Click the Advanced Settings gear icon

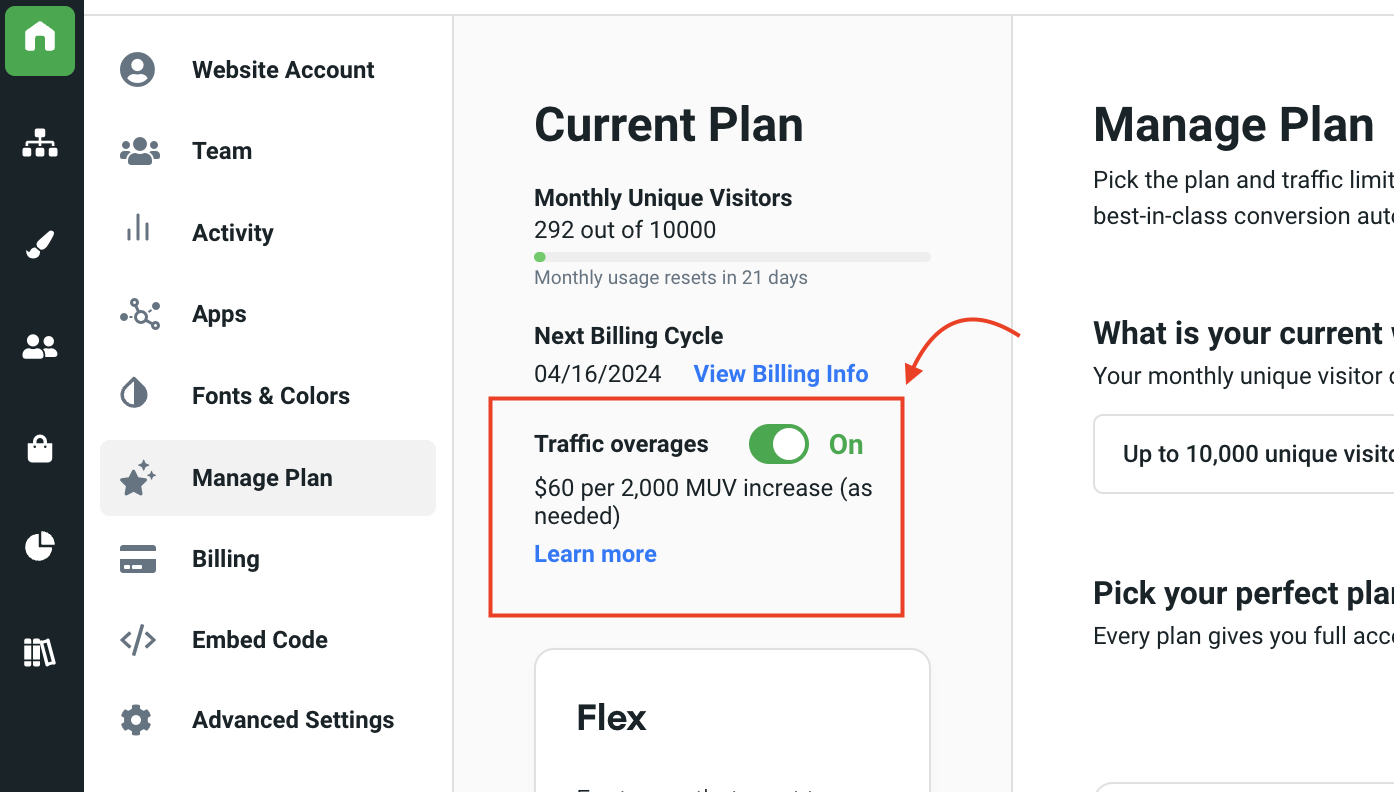(136, 720)
